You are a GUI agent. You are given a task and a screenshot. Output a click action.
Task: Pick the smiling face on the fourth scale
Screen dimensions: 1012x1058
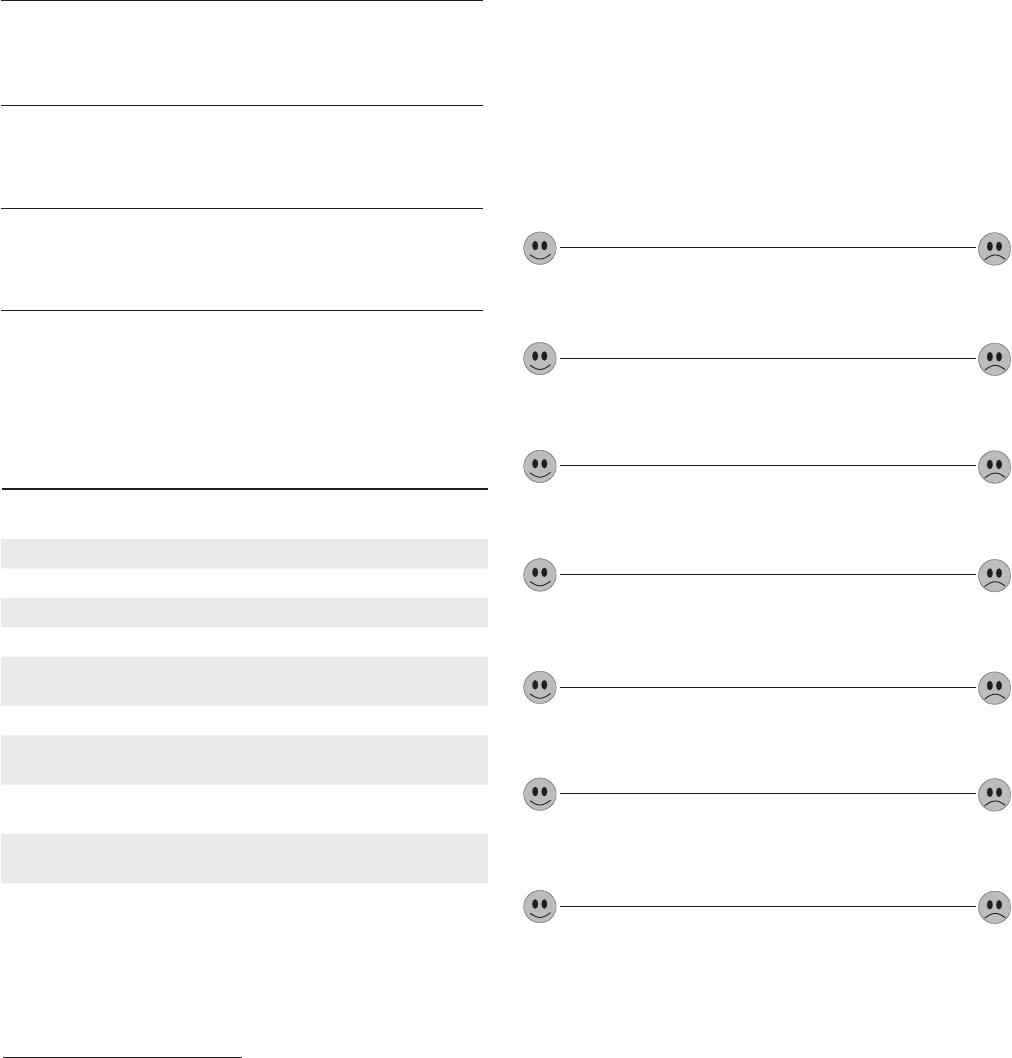541,575
